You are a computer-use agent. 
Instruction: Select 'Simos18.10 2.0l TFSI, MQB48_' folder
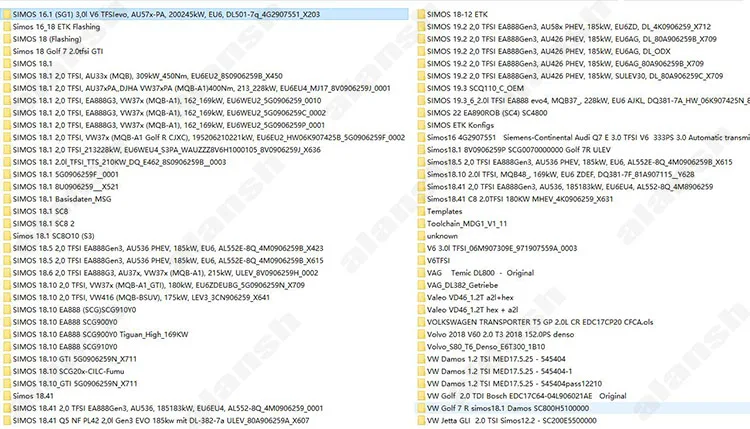561,175
